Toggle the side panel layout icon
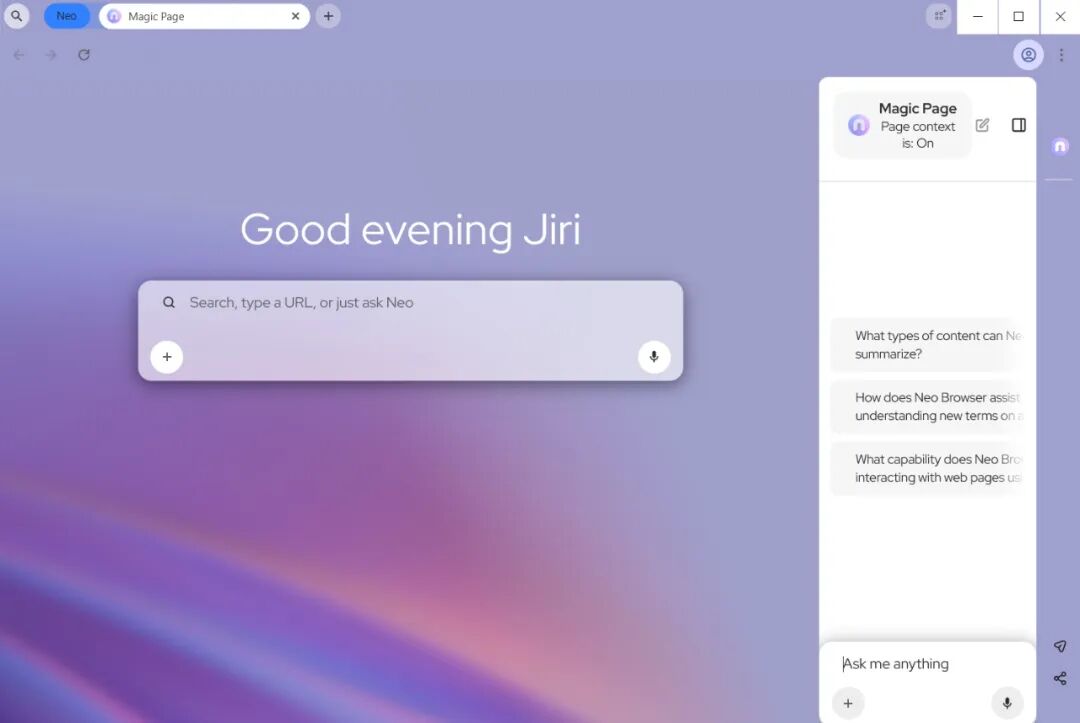1080x723 pixels. [1018, 125]
